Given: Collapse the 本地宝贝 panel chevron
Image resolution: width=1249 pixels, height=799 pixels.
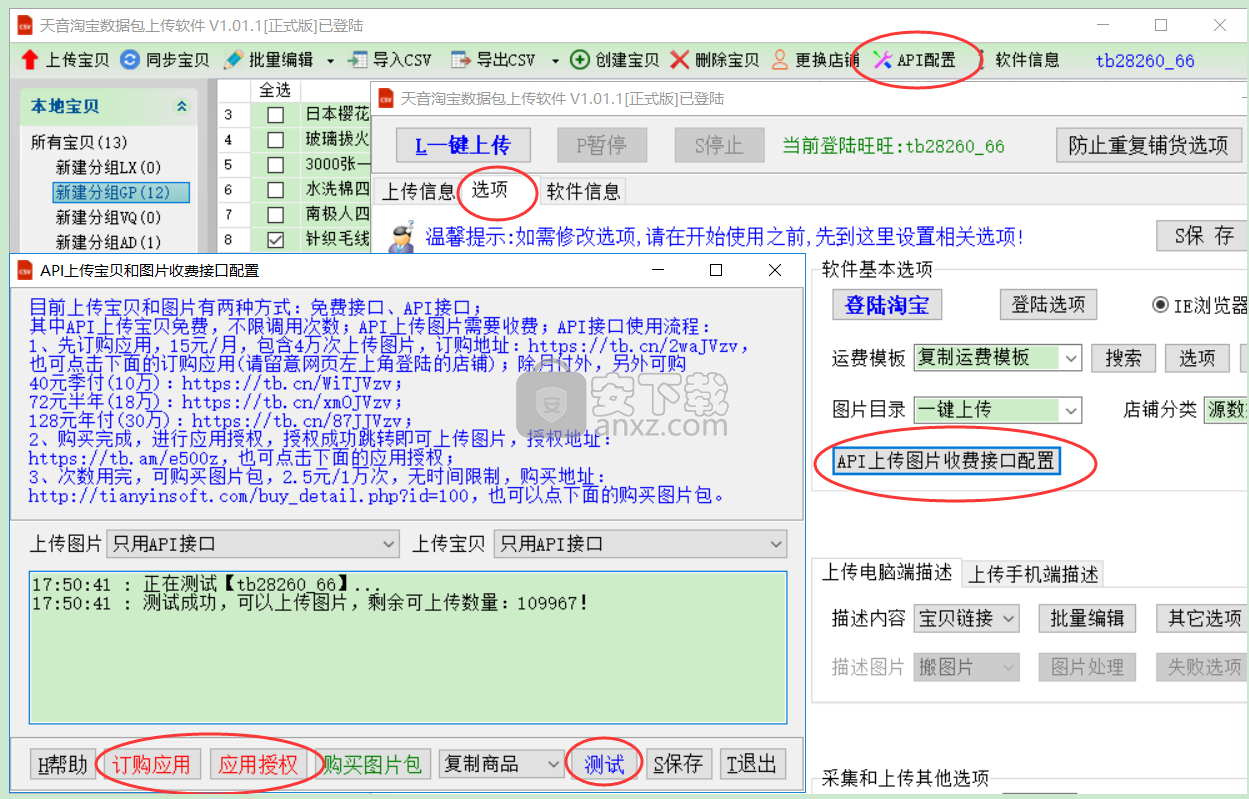Looking at the screenshot, I should pyautogui.click(x=182, y=106).
